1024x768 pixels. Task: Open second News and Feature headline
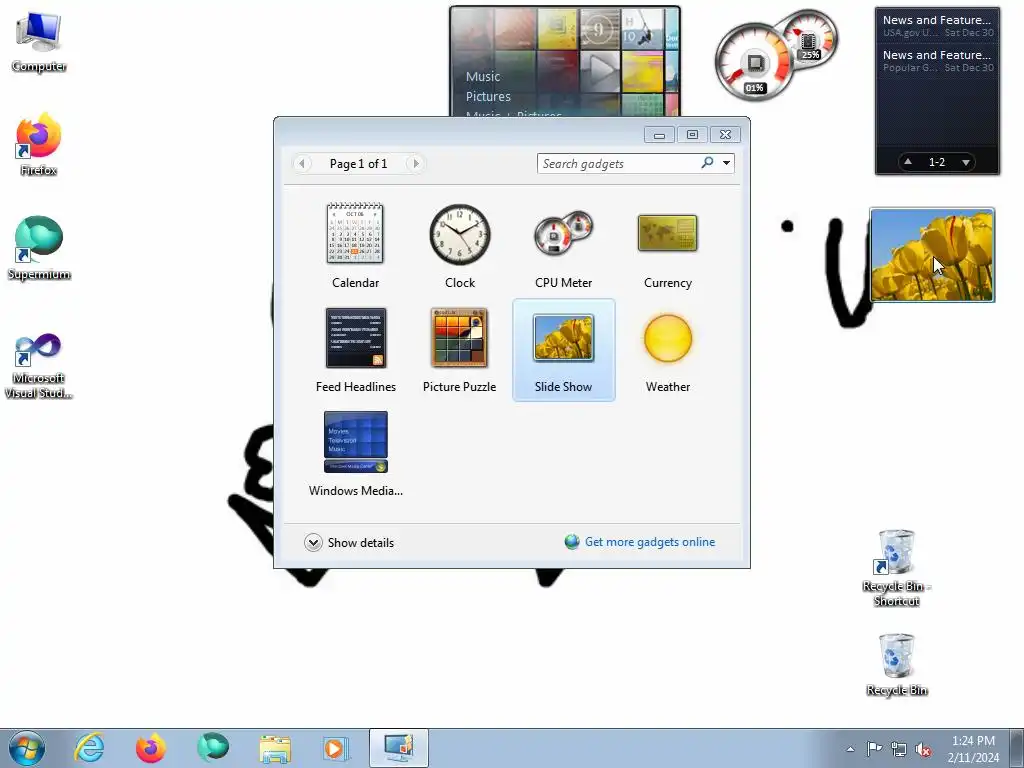[x=937, y=61]
